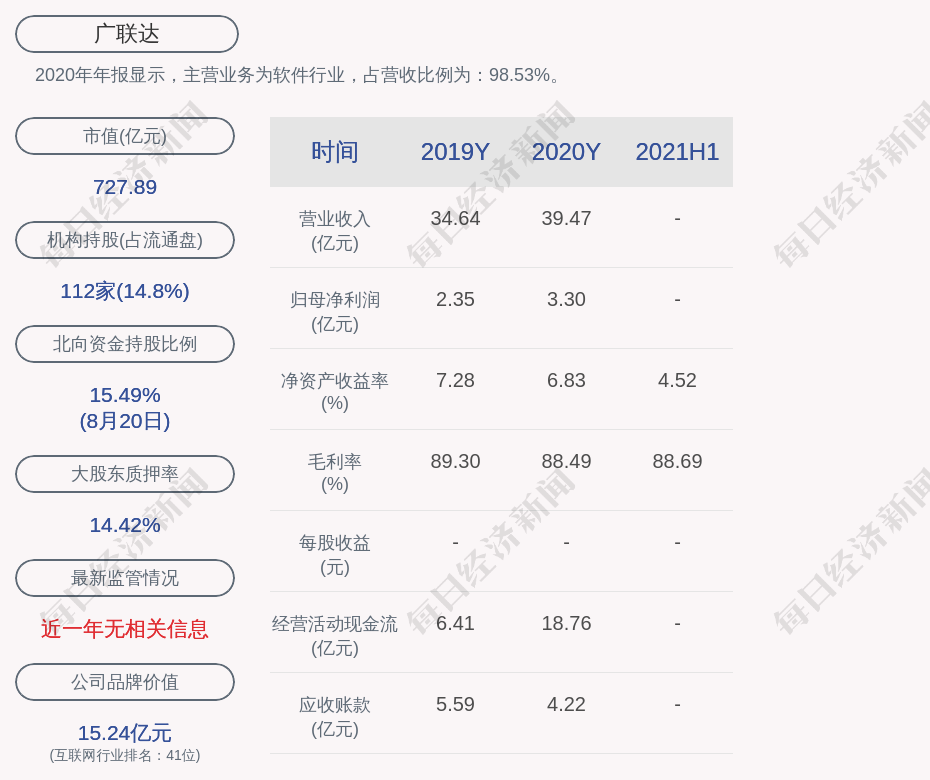The image size is (930, 780).
Task: Select the 公司品牌价值 pill
Action: pyautogui.click(x=125, y=682)
